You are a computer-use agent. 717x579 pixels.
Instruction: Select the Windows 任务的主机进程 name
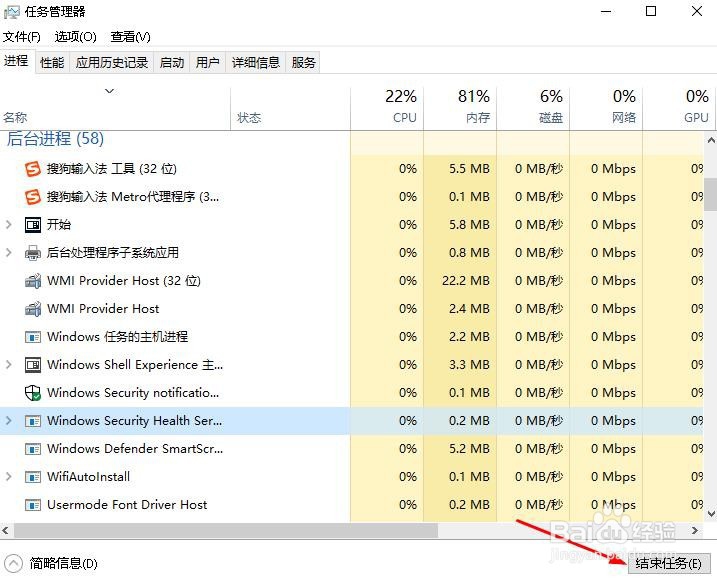[x=118, y=337]
